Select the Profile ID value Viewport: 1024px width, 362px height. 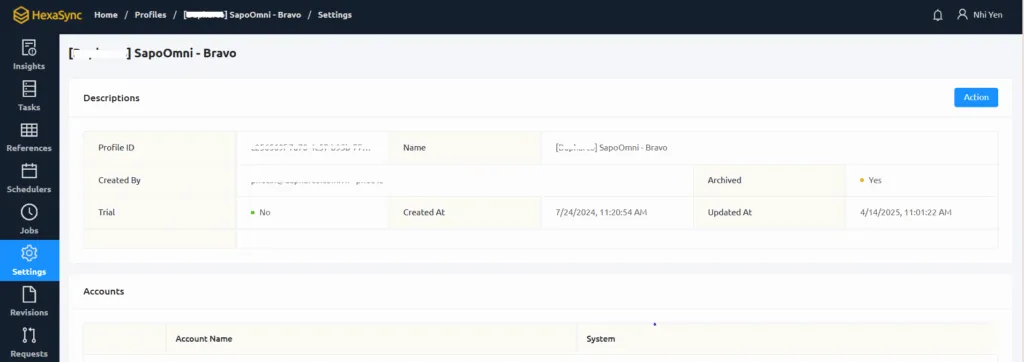[311, 148]
